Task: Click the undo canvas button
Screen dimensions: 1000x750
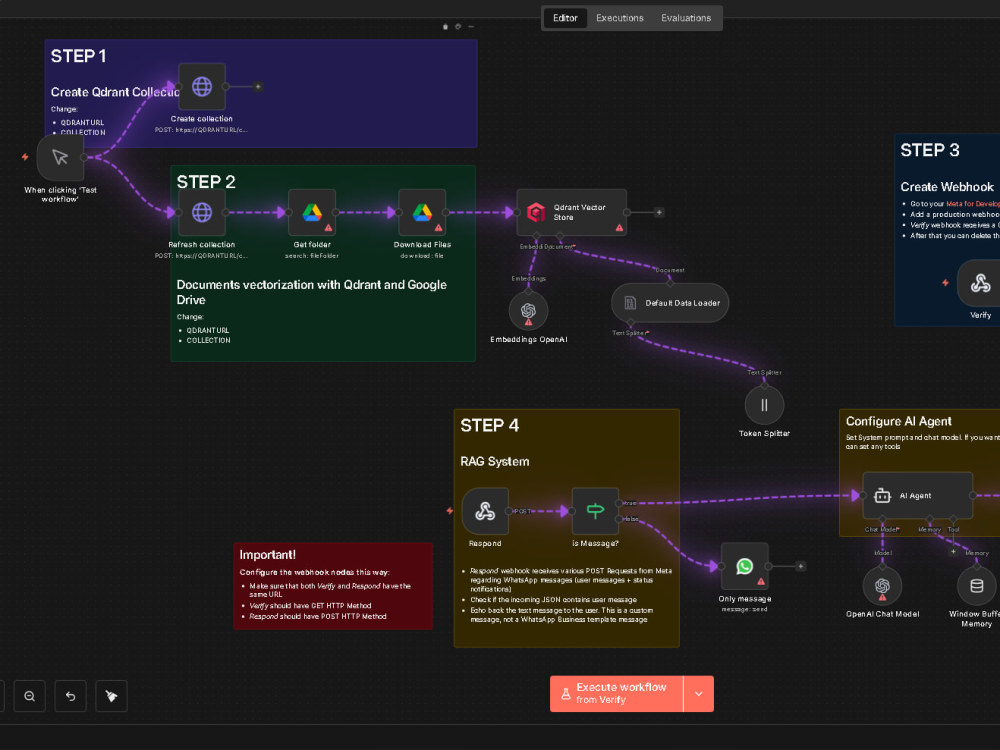Action: [70, 696]
